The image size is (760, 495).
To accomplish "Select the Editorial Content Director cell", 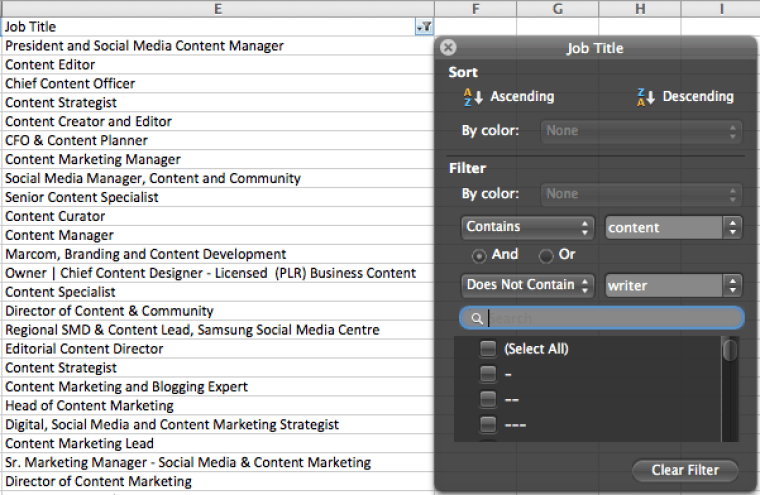I will pos(218,349).
